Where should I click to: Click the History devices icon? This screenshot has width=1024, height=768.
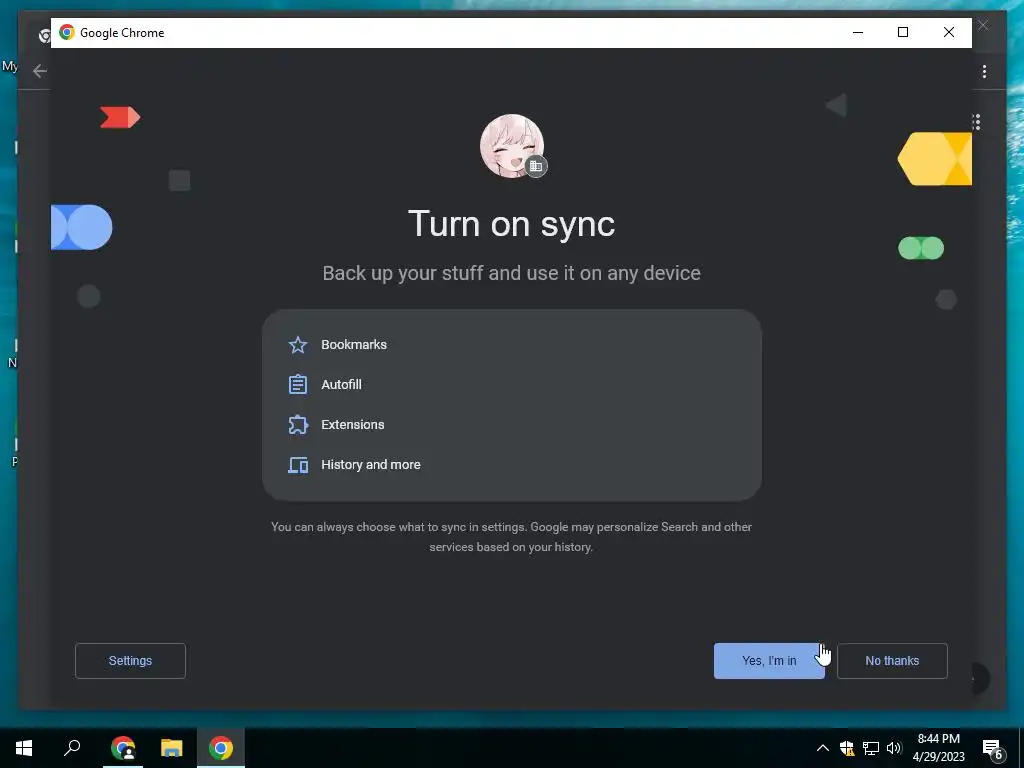(298, 465)
